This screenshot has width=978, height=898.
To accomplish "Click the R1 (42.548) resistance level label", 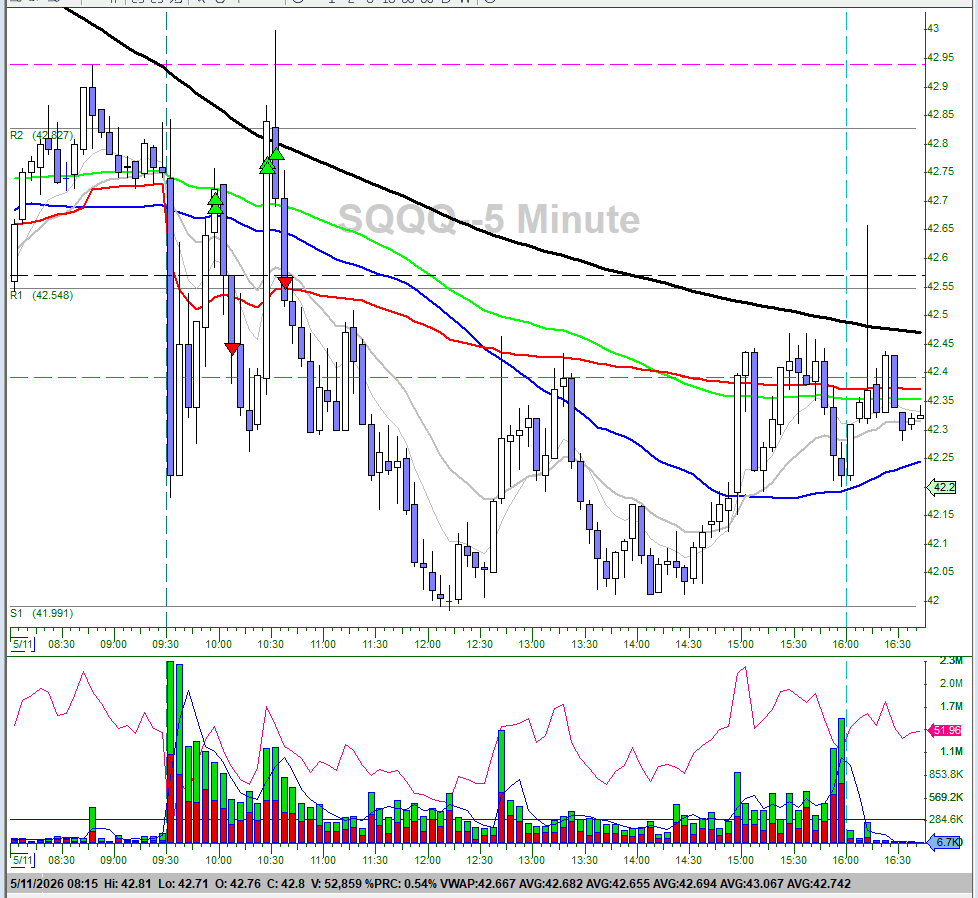I will (x=42, y=295).
